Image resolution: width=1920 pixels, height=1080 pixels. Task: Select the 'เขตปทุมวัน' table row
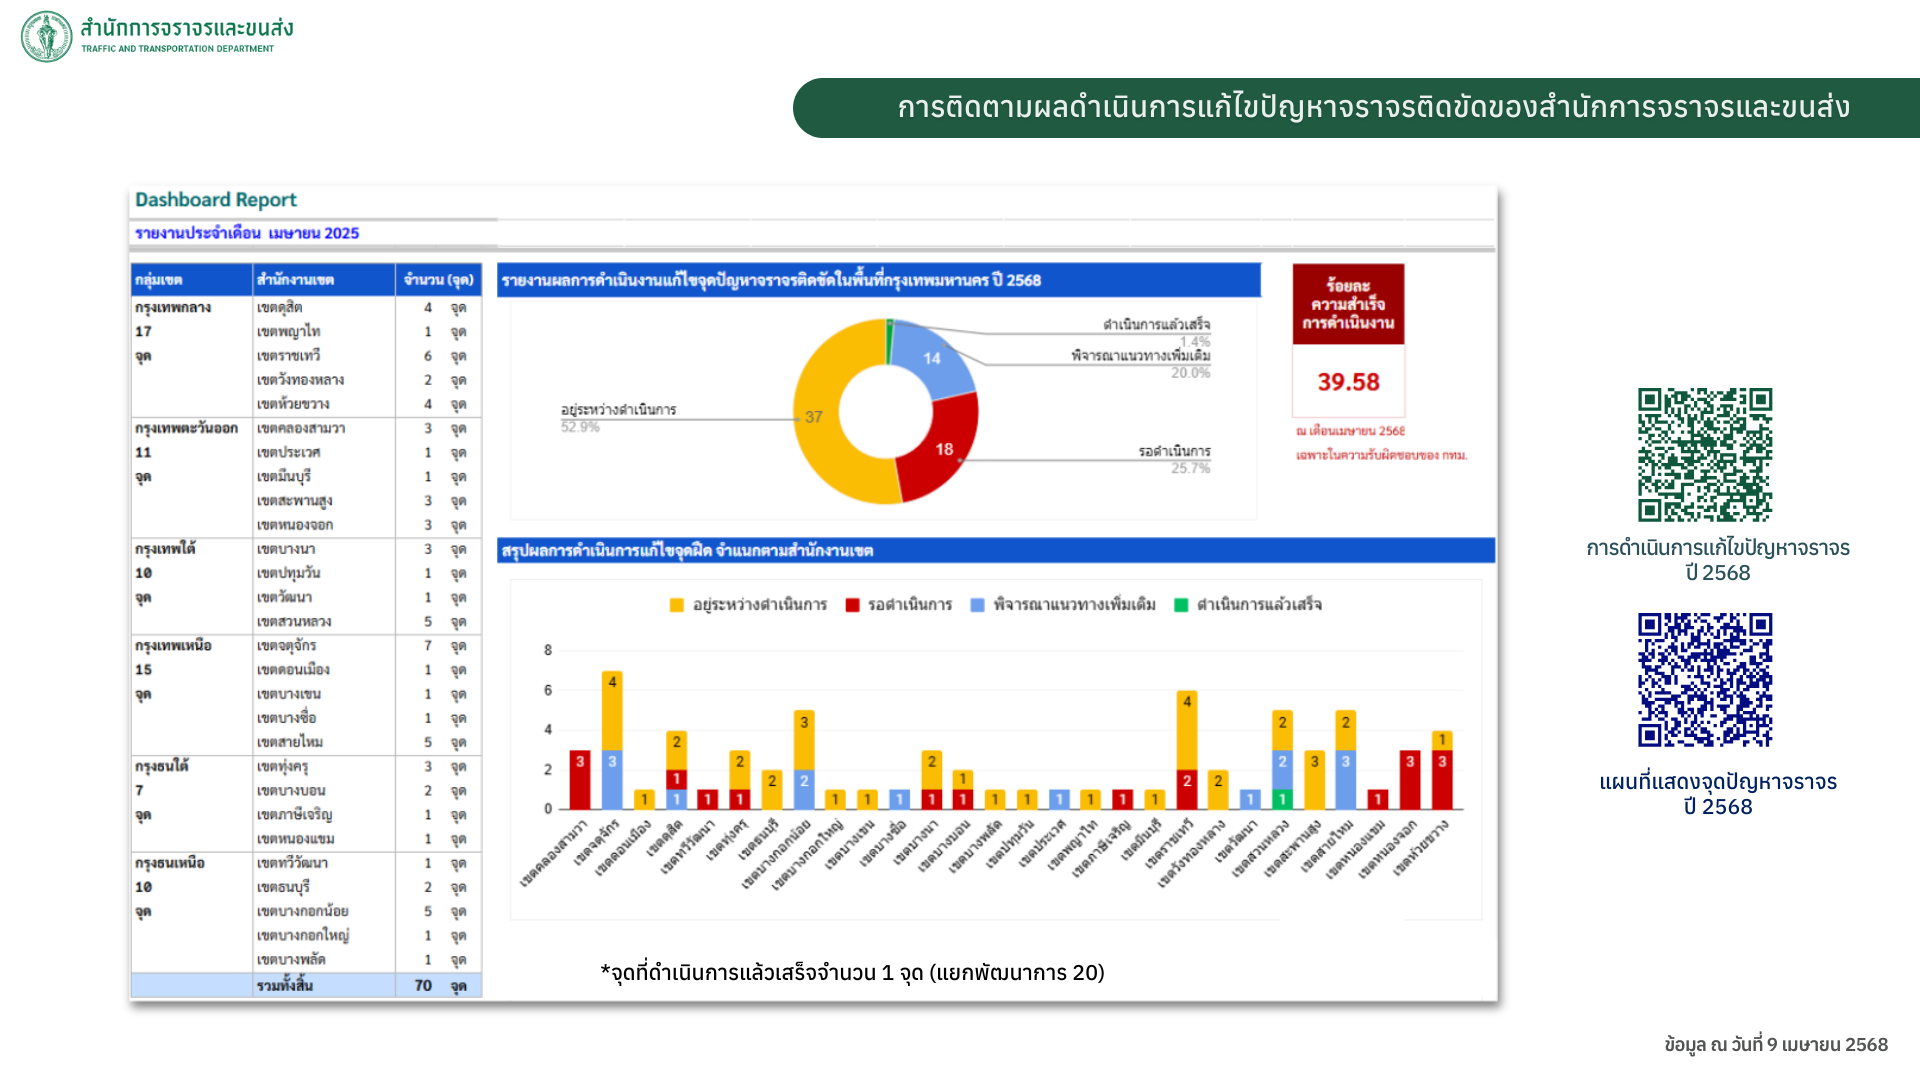coord(367,574)
